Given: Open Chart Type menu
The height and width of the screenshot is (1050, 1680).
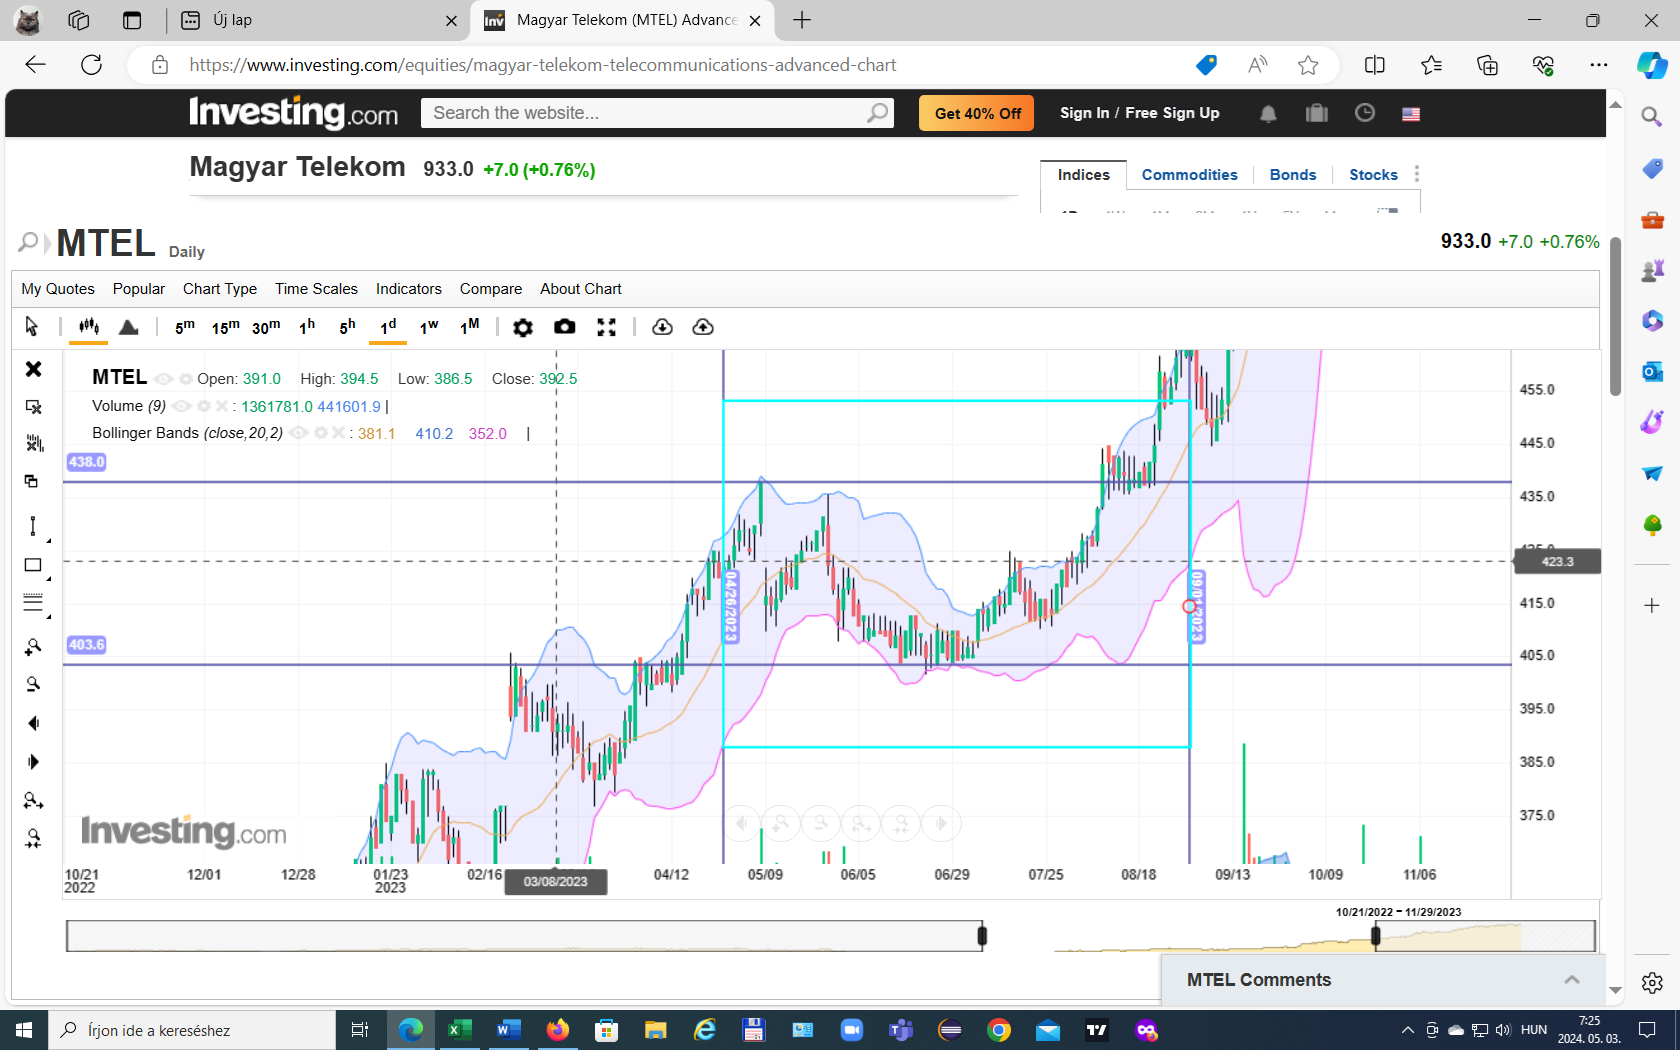Looking at the screenshot, I should 220,289.
